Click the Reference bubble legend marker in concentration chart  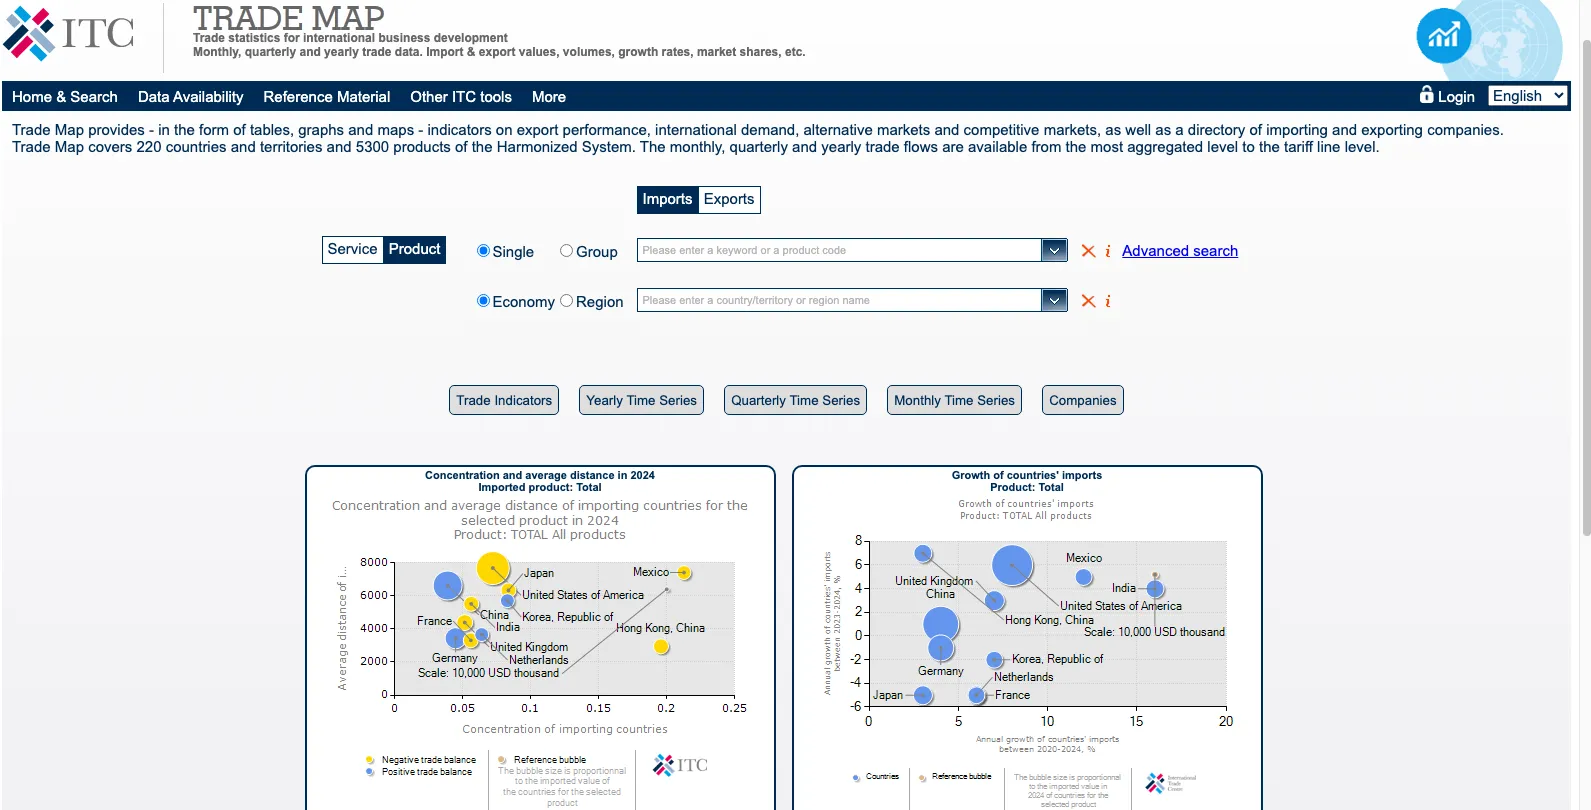coord(503,760)
